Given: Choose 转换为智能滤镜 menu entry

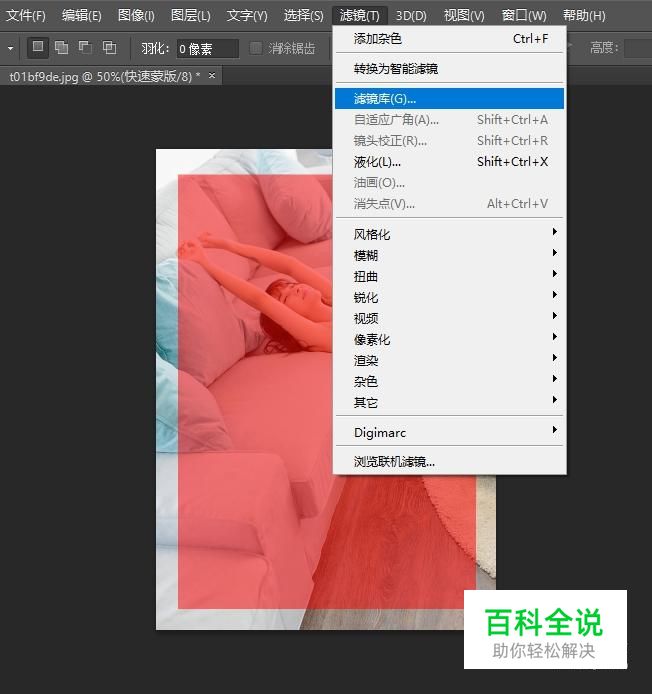Looking at the screenshot, I should (x=449, y=69).
